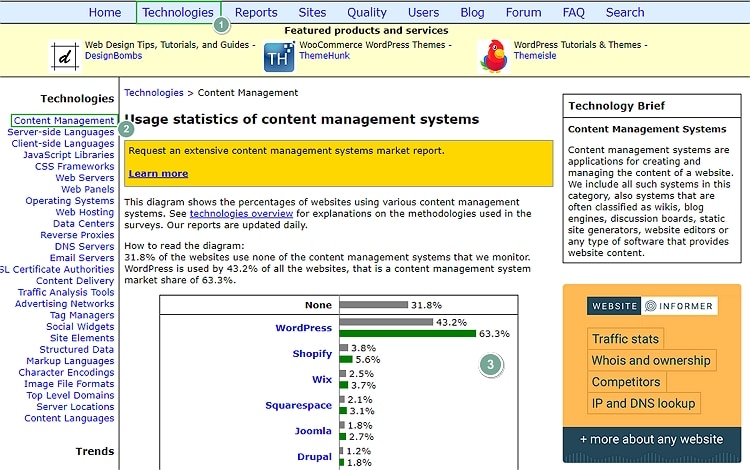The width and height of the screenshot is (750, 470).
Task: Open Character Encodings sidebar link
Action: 66,372
